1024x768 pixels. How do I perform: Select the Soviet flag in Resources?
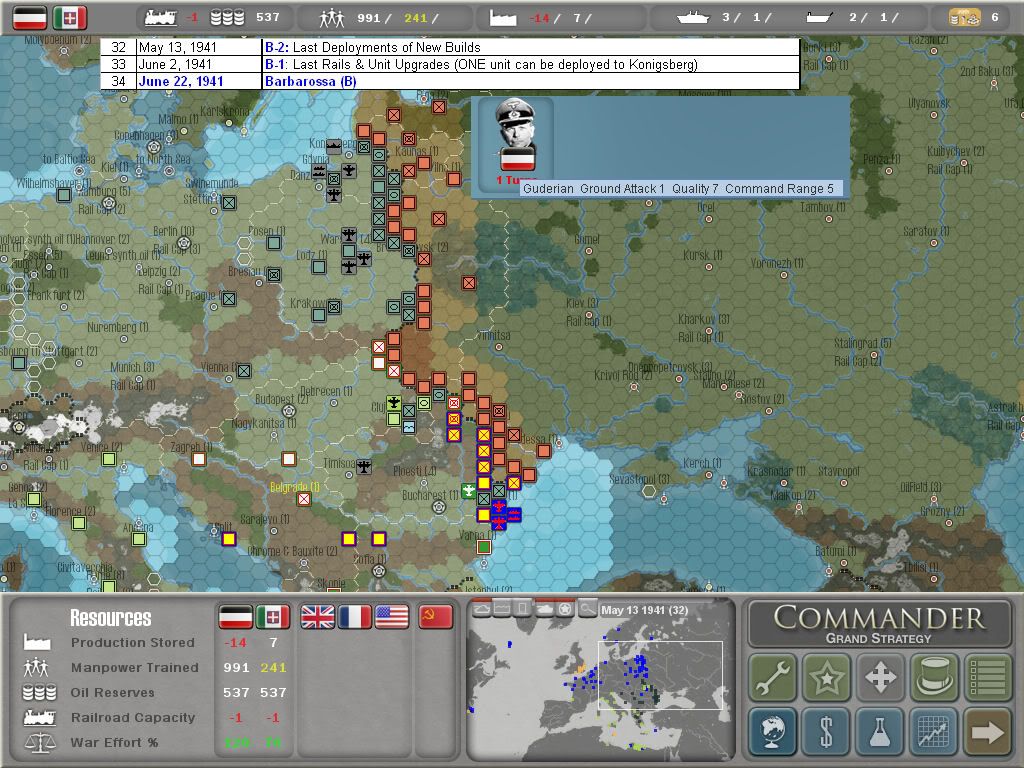tap(435, 617)
